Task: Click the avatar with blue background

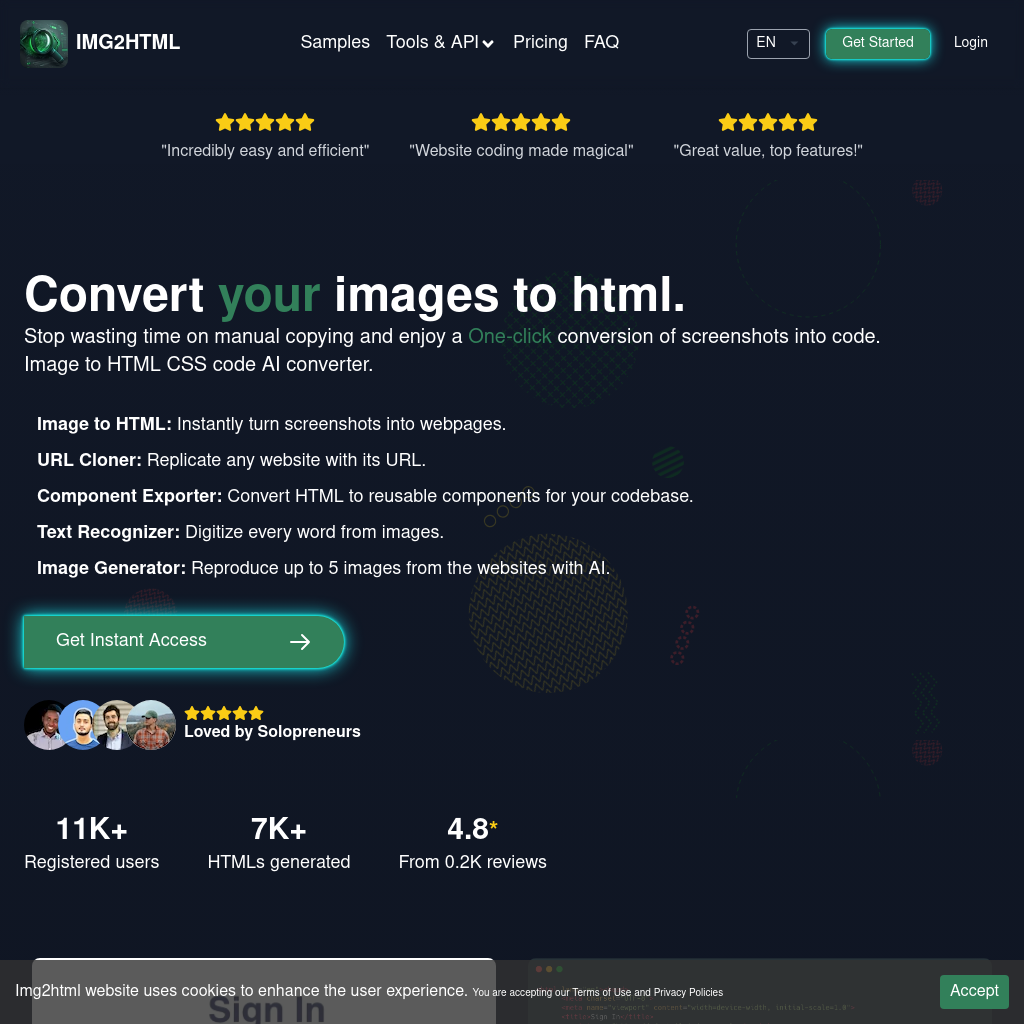Action: point(80,725)
